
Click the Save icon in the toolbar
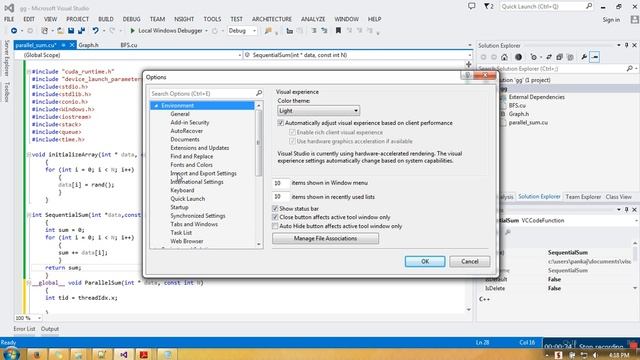[x=71, y=31]
